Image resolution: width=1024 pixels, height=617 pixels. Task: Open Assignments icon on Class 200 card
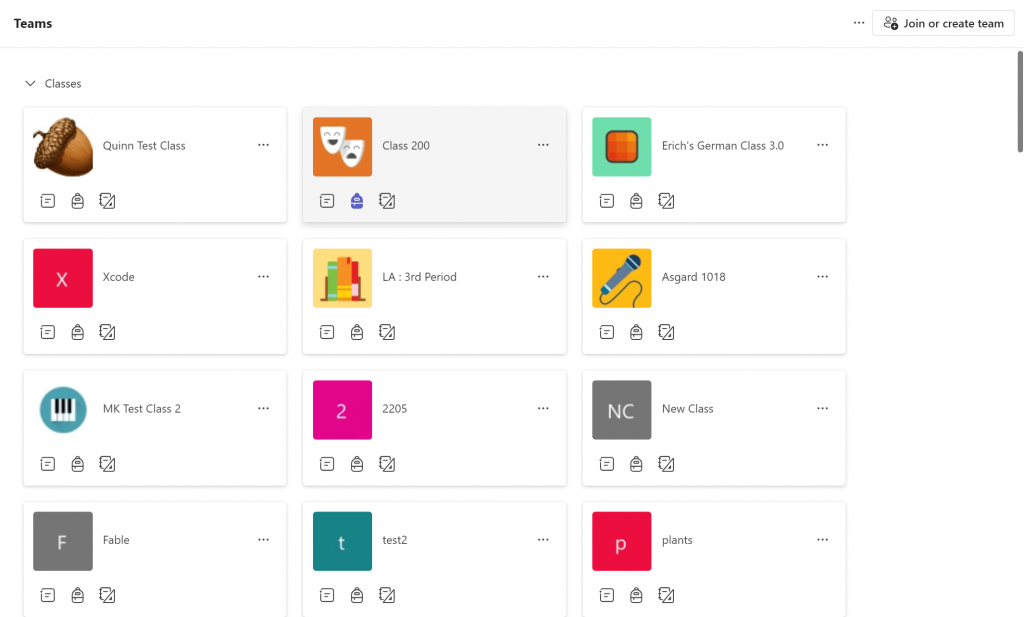point(327,201)
